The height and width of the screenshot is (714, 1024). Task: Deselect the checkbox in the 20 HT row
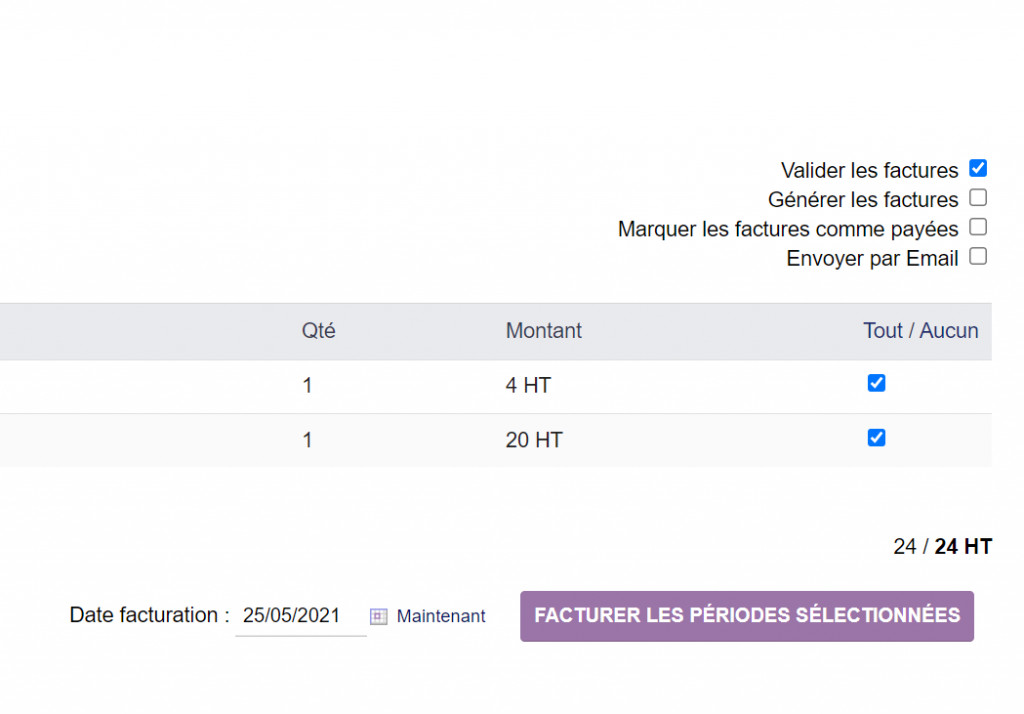point(877,437)
